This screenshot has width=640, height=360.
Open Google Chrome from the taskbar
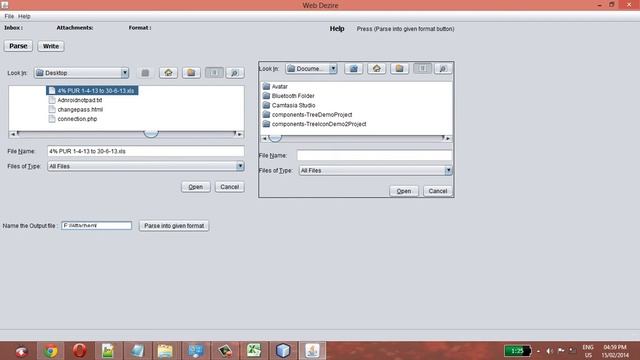tap(51, 351)
